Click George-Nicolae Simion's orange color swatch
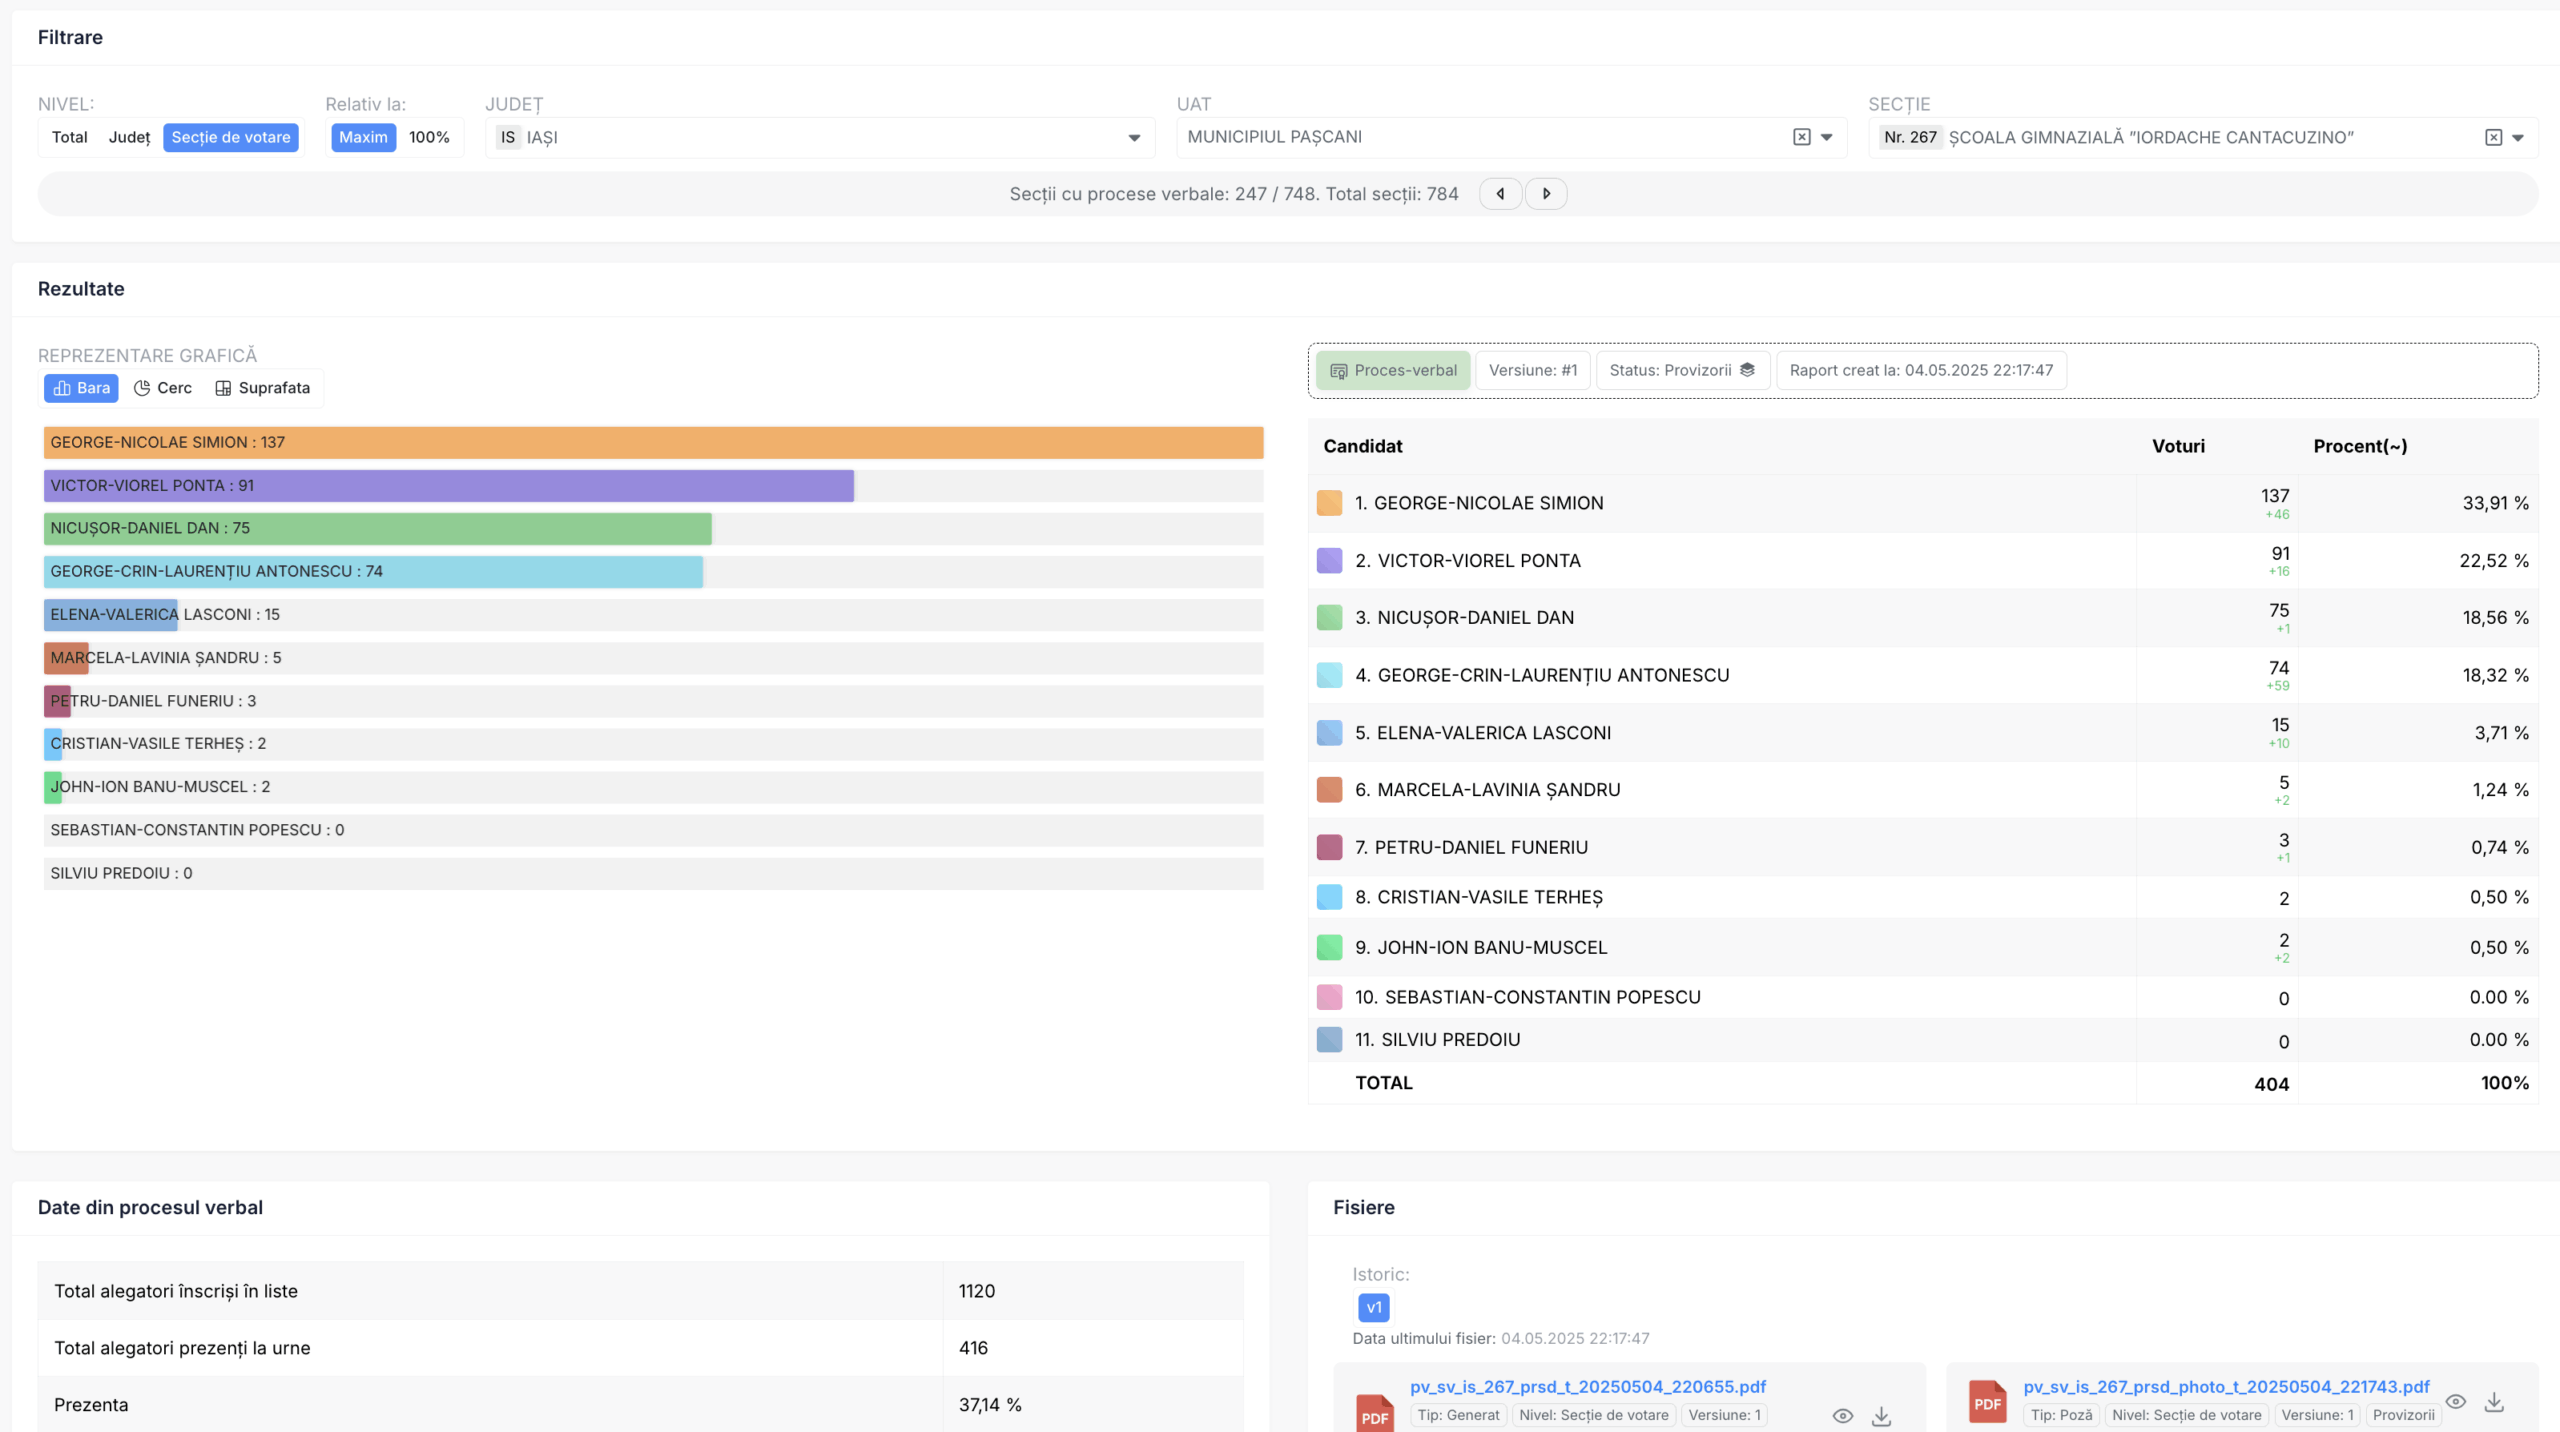The image size is (2560, 1432). (1329, 503)
